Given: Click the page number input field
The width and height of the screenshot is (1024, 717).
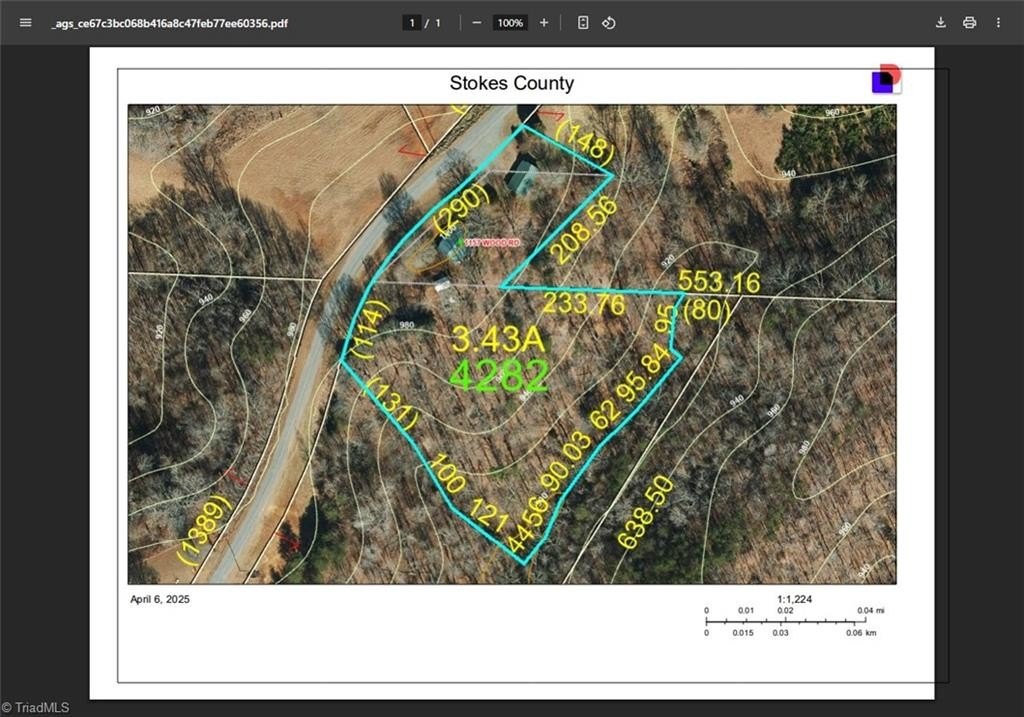Looking at the screenshot, I should click(x=411, y=22).
